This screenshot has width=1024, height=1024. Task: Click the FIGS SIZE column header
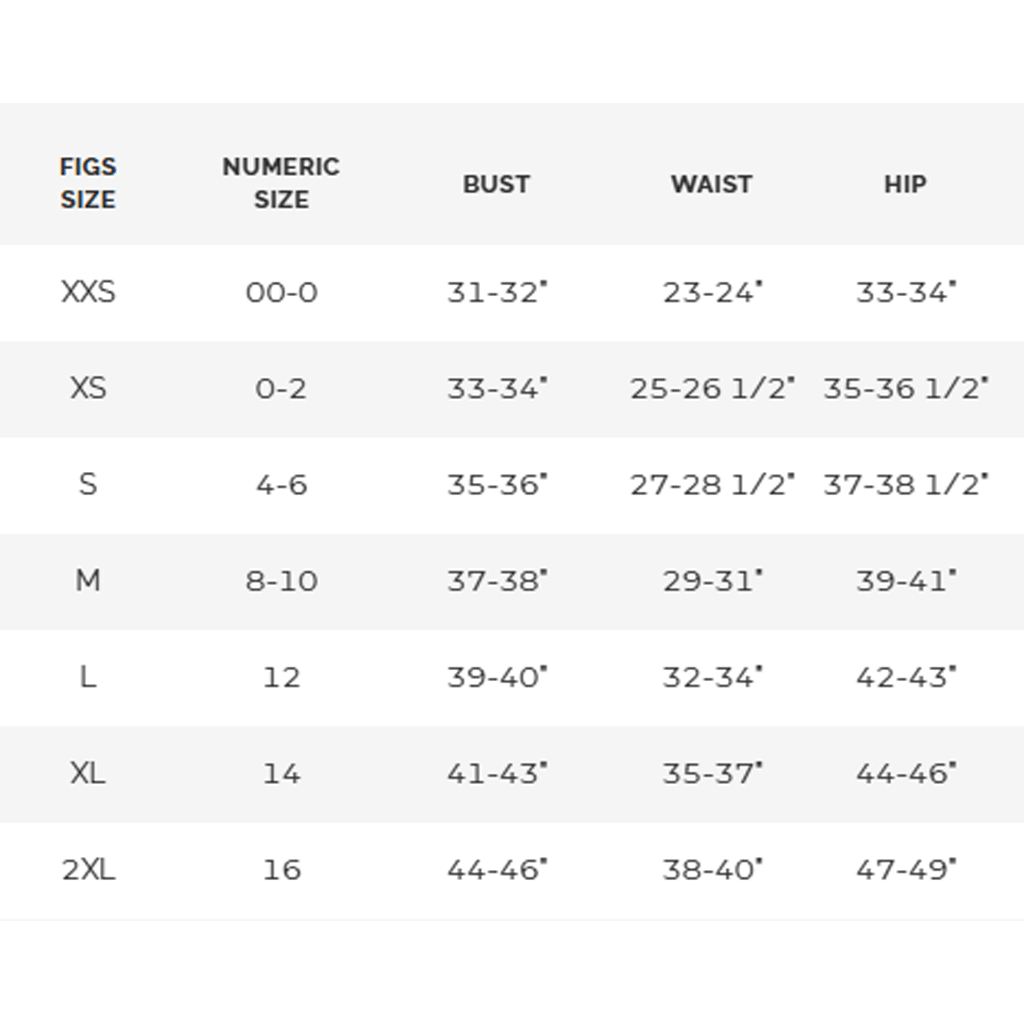coord(88,183)
